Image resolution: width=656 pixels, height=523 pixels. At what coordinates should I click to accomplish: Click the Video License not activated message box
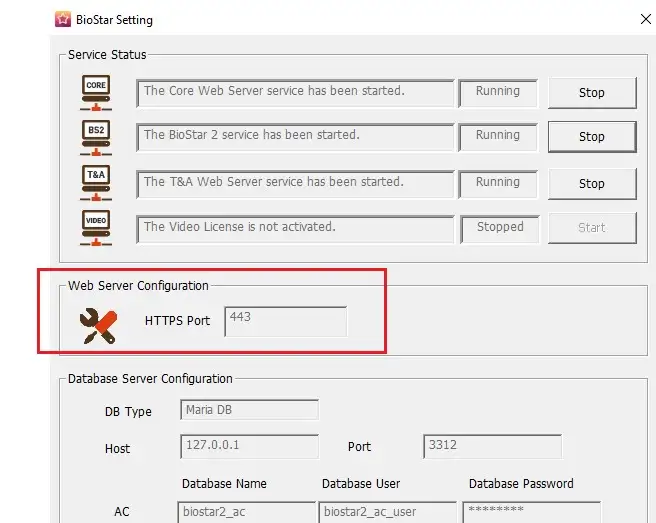295,229
